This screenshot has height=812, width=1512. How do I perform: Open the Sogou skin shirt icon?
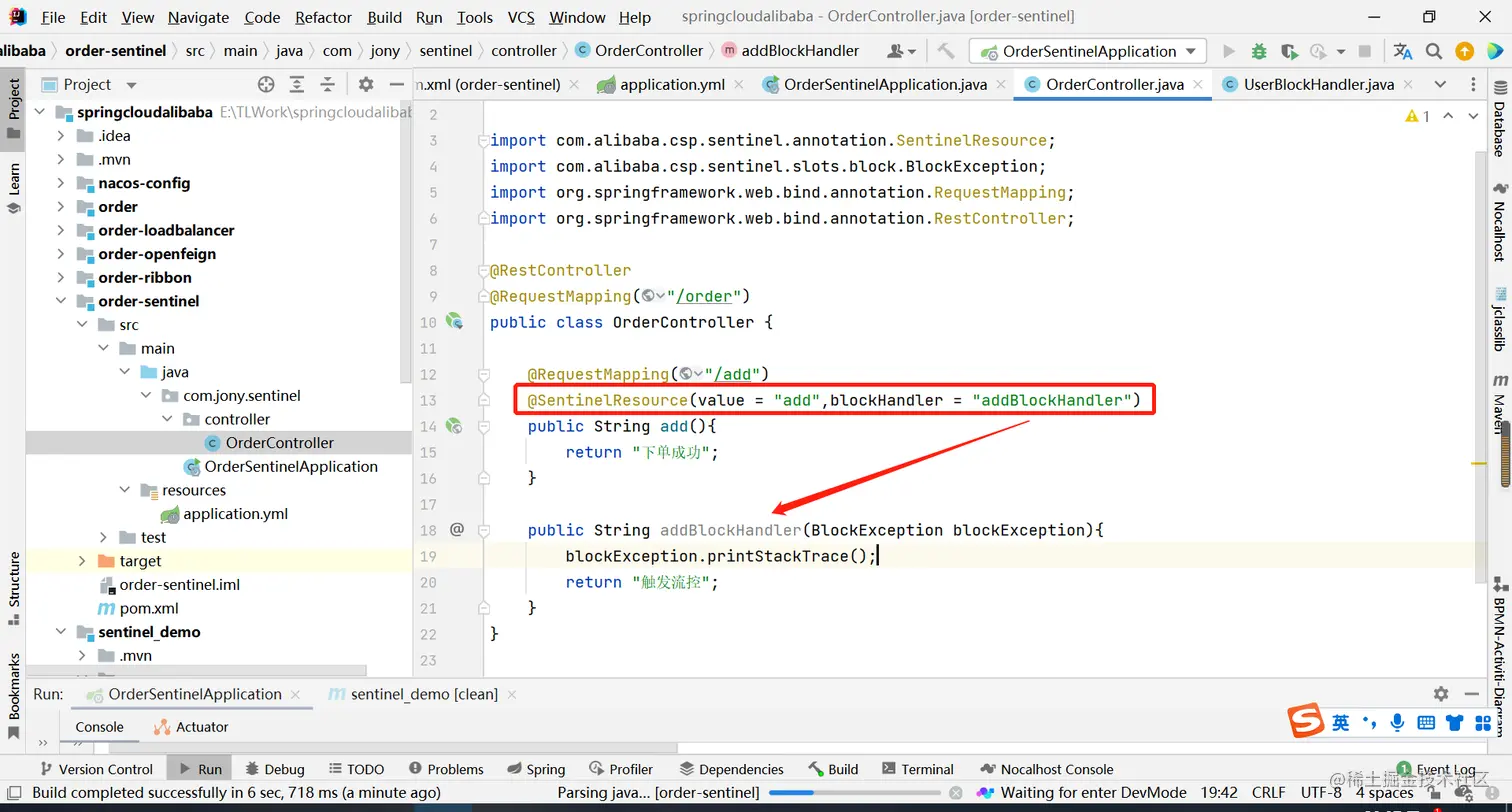point(1455,722)
